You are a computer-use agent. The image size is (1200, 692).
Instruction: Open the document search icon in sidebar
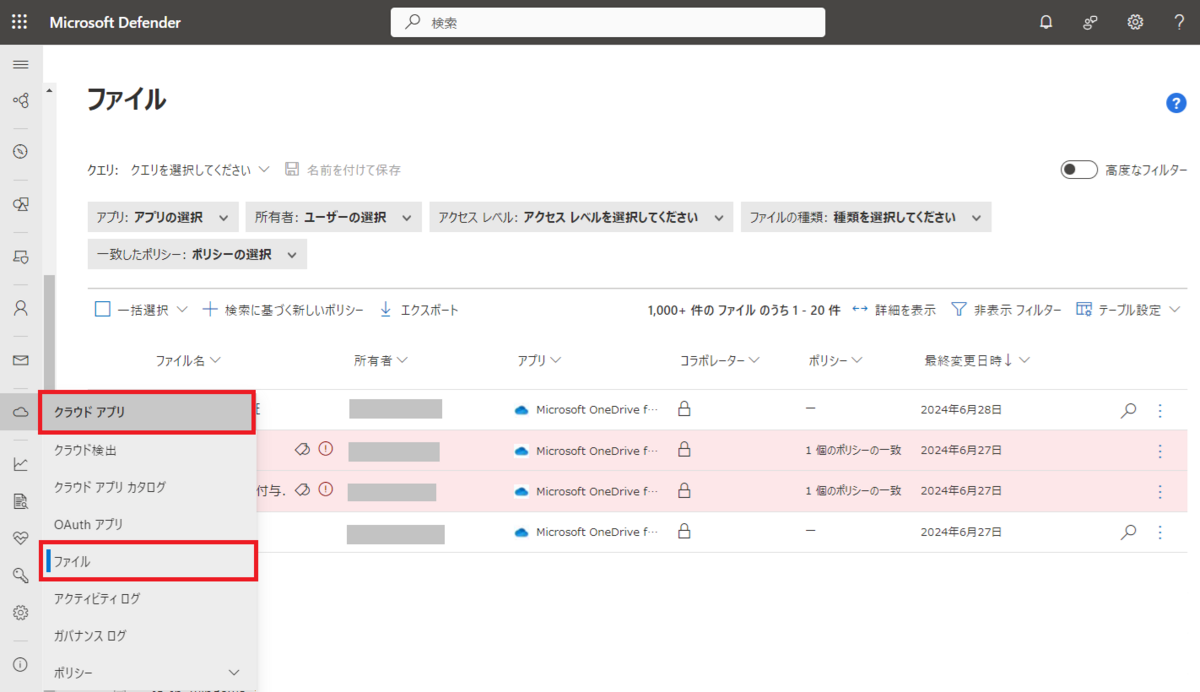click(20, 501)
